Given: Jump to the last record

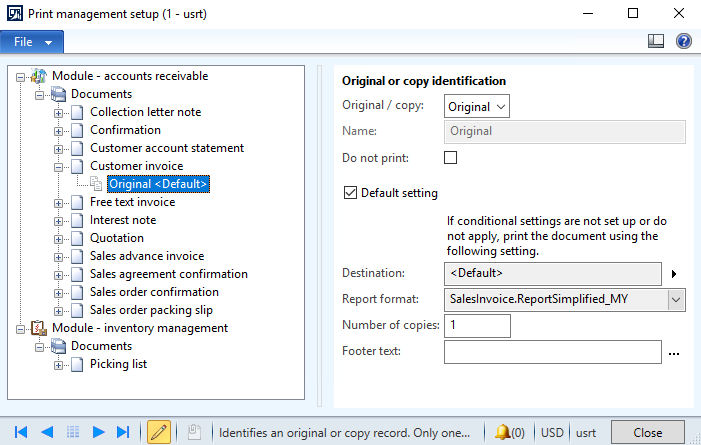Looking at the screenshot, I should pos(123,432).
